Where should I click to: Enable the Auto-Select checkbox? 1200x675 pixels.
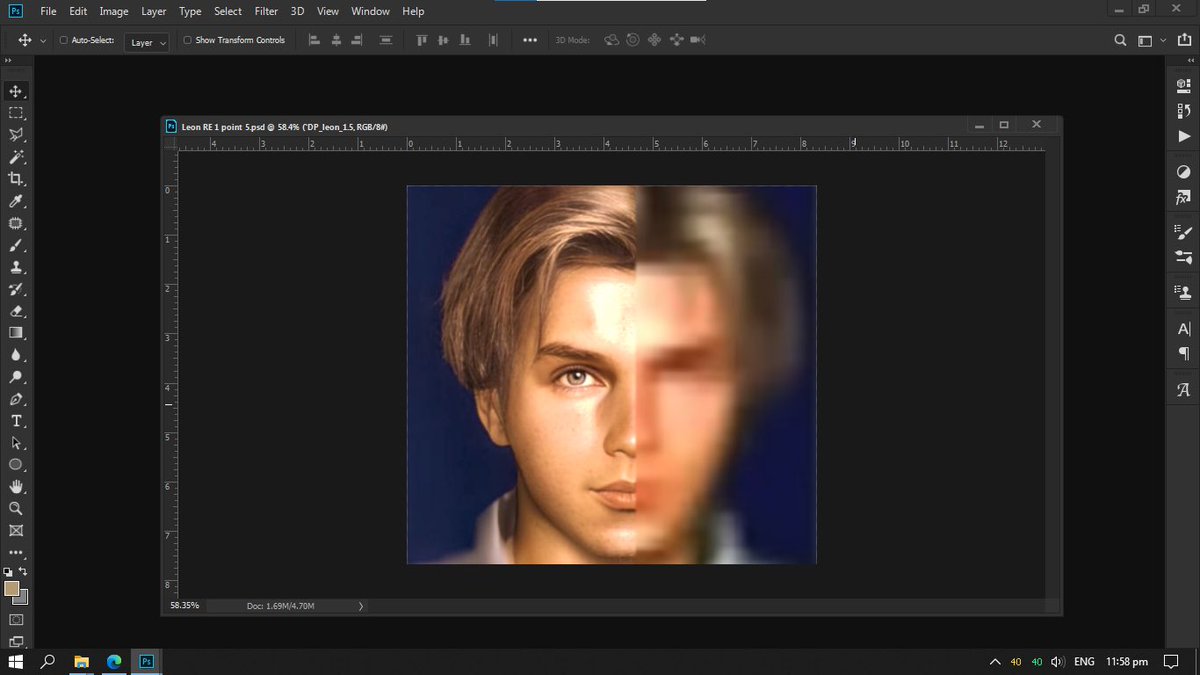point(64,41)
